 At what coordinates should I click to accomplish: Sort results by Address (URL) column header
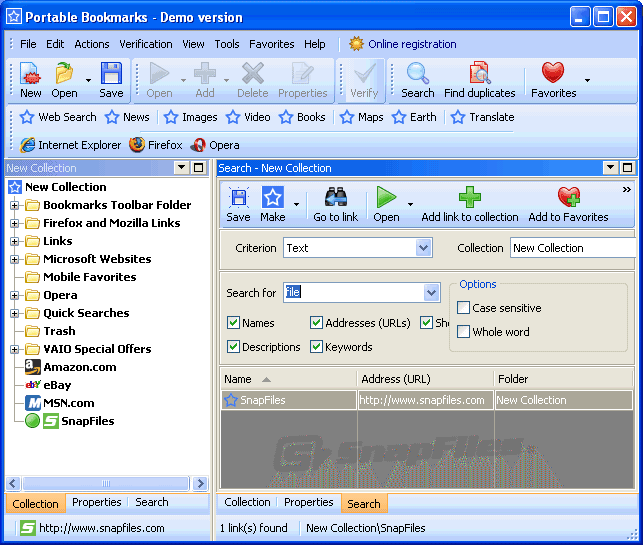(x=426, y=379)
